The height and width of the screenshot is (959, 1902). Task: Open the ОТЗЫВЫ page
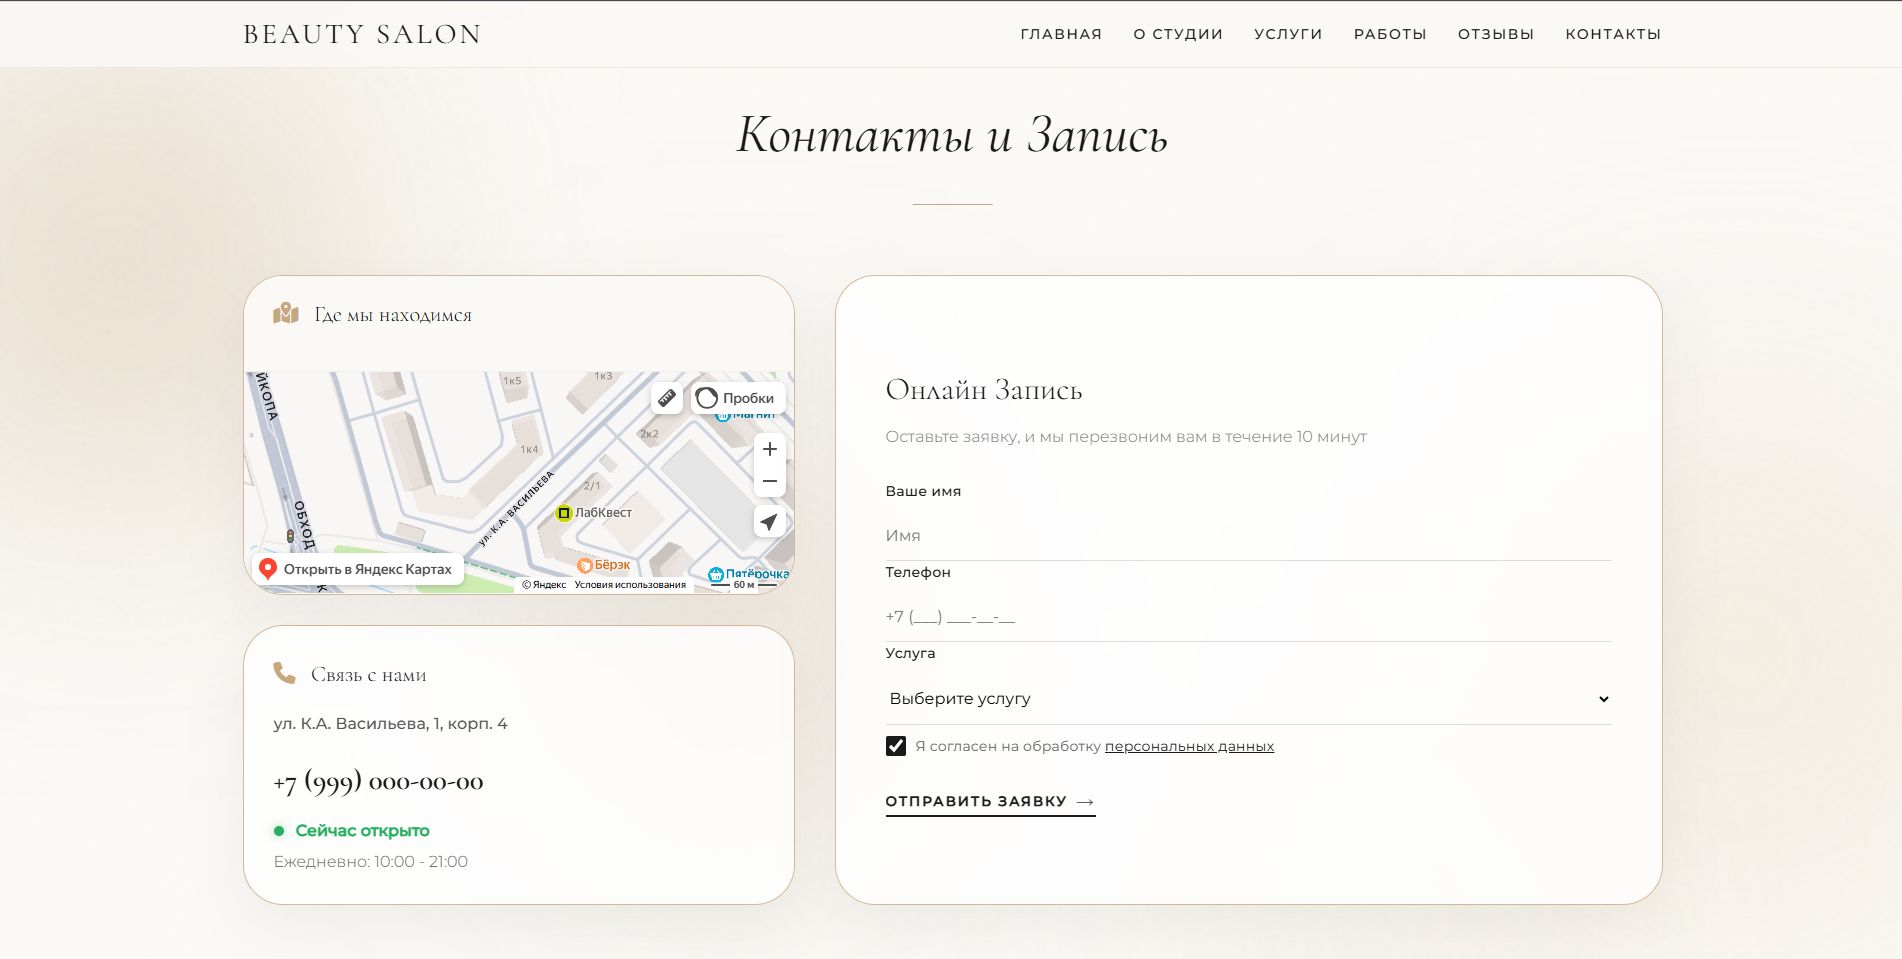pos(1494,33)
